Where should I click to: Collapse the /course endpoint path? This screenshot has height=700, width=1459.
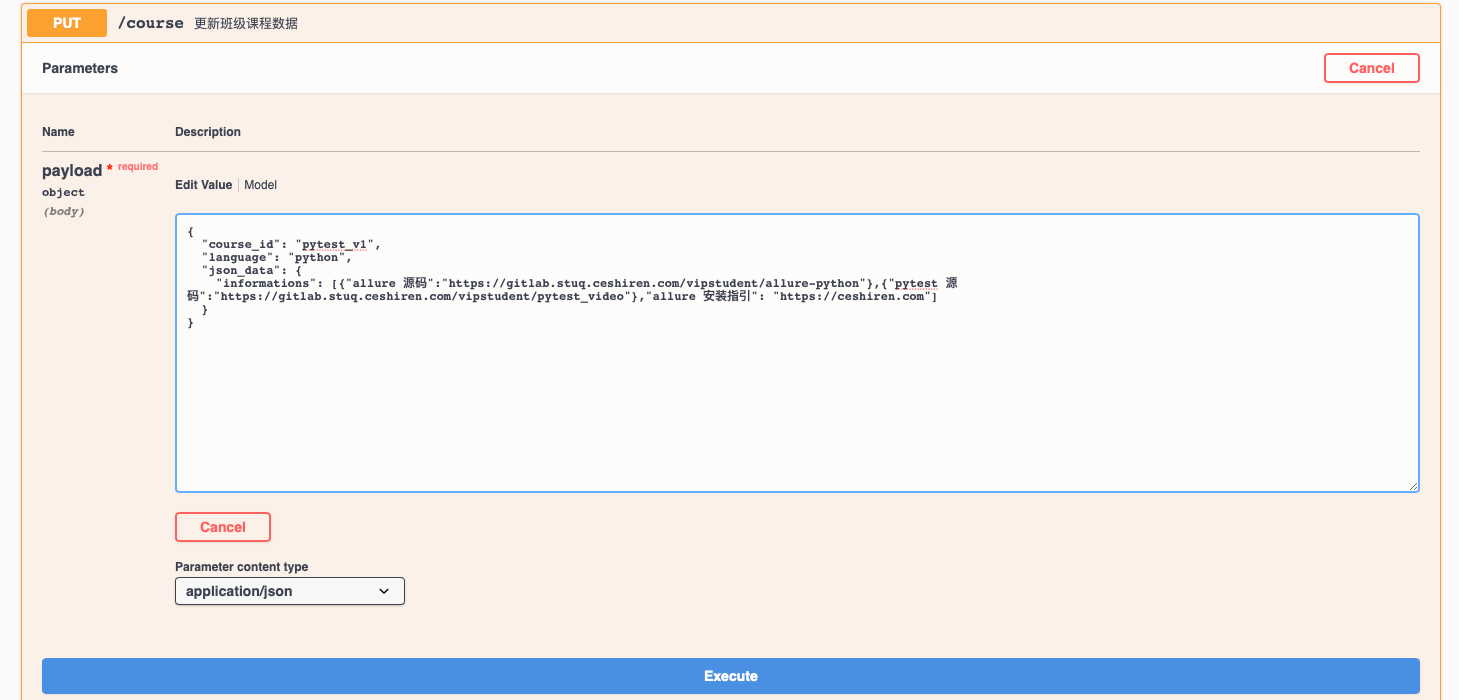coord(150,23)
